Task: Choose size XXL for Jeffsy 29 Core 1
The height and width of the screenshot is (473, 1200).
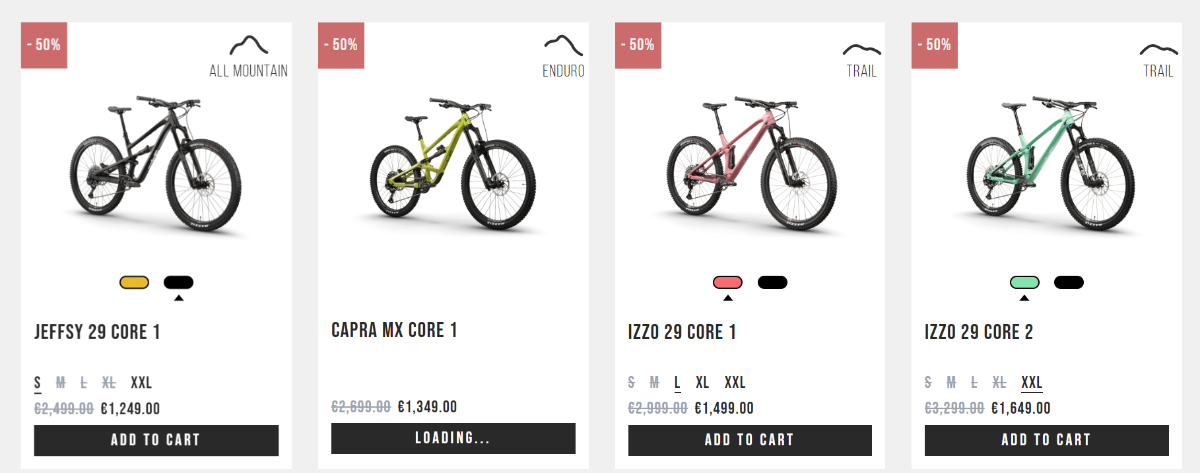Action: pyautogui.click(x=141, y=382)
